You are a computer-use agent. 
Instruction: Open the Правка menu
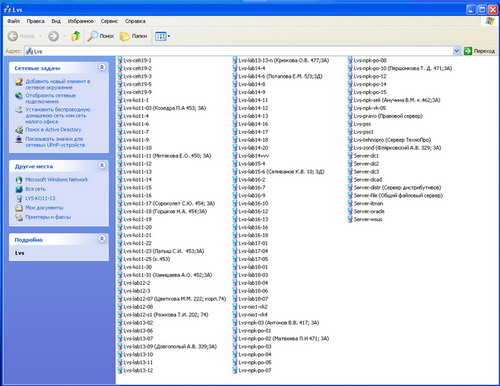(x=35, y=21)
